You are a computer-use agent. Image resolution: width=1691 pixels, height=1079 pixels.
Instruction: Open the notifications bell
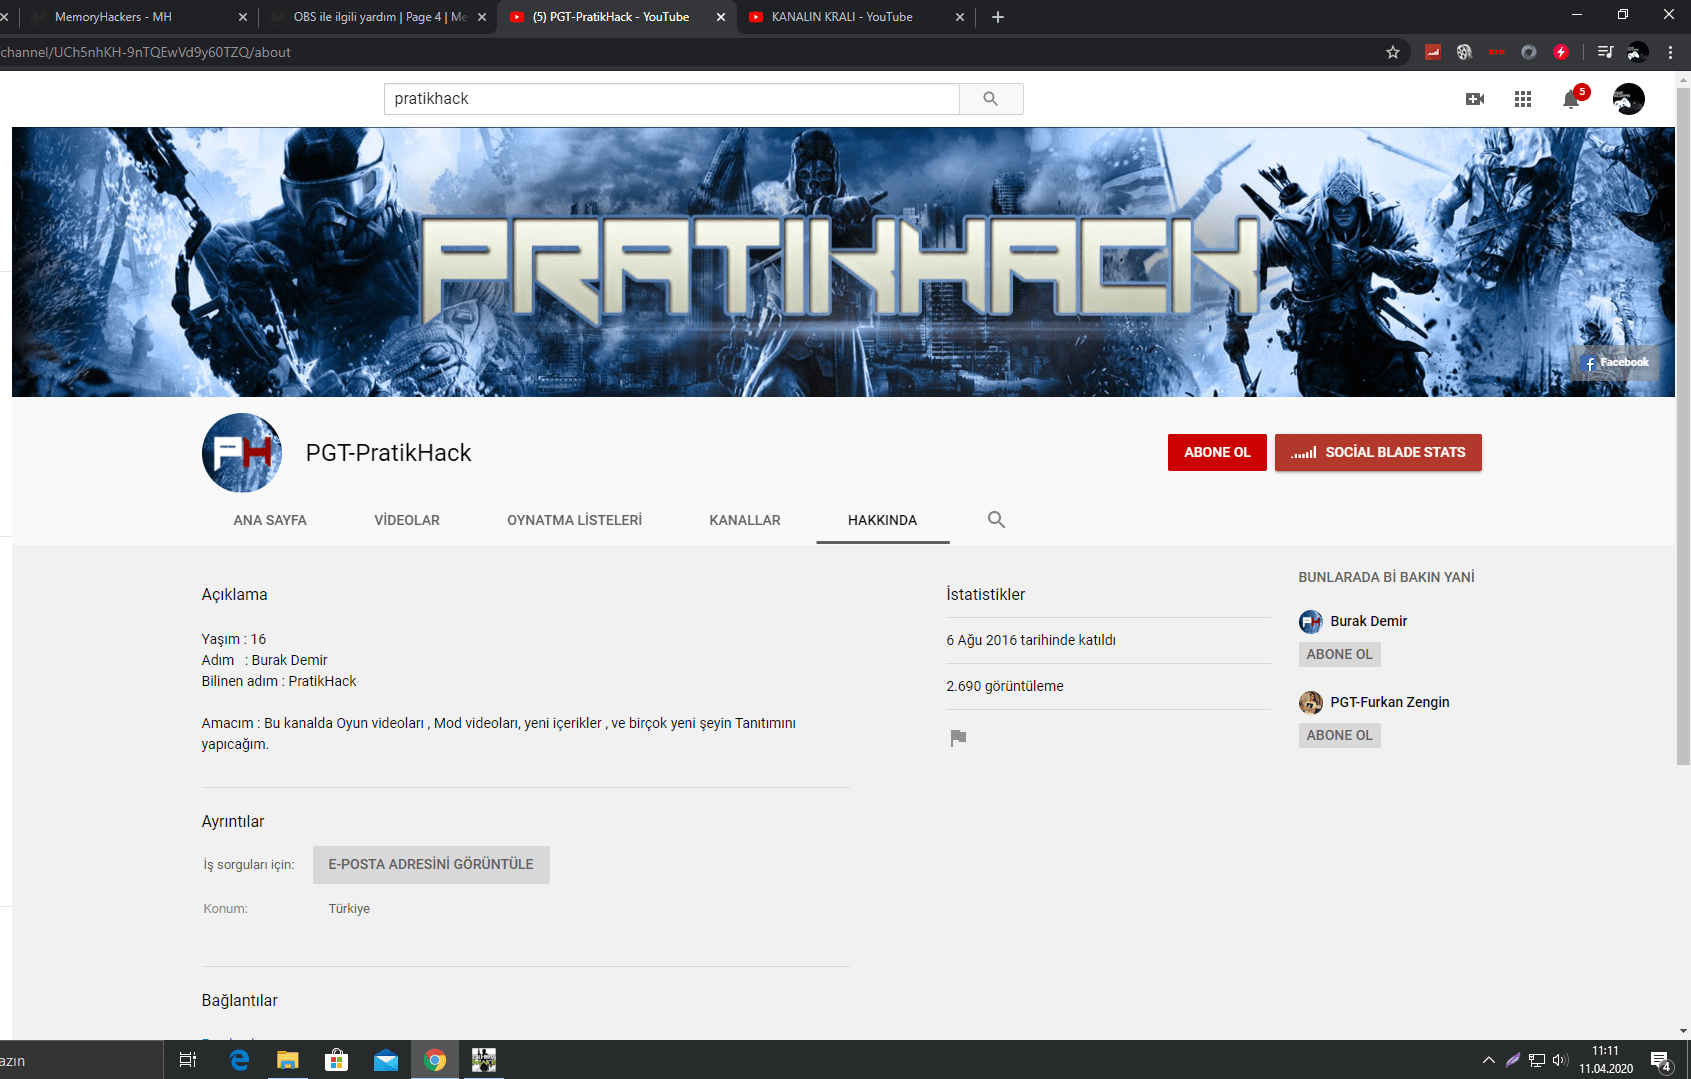1571,99
